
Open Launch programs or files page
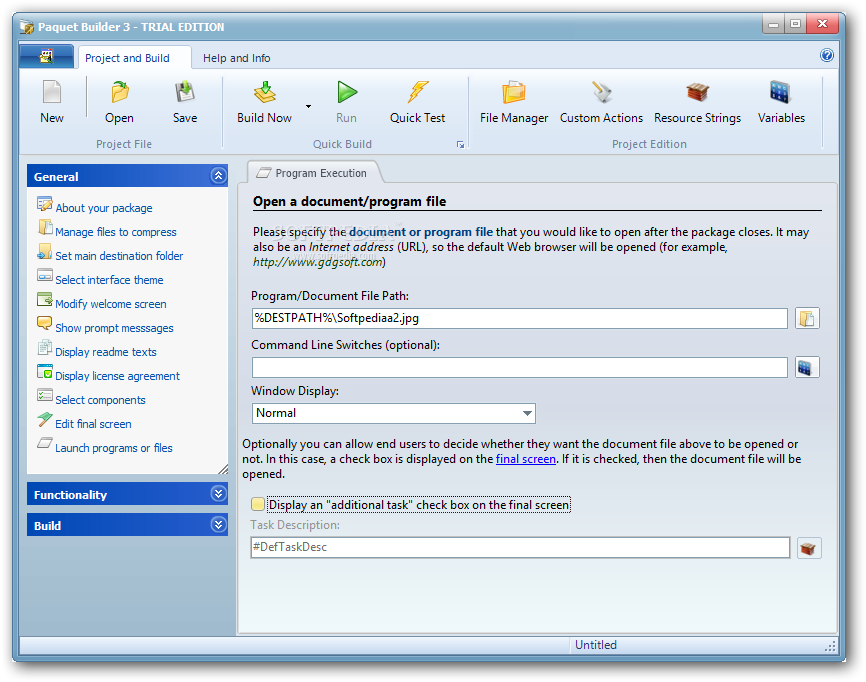pyautogui.click(x=113, y=448)
